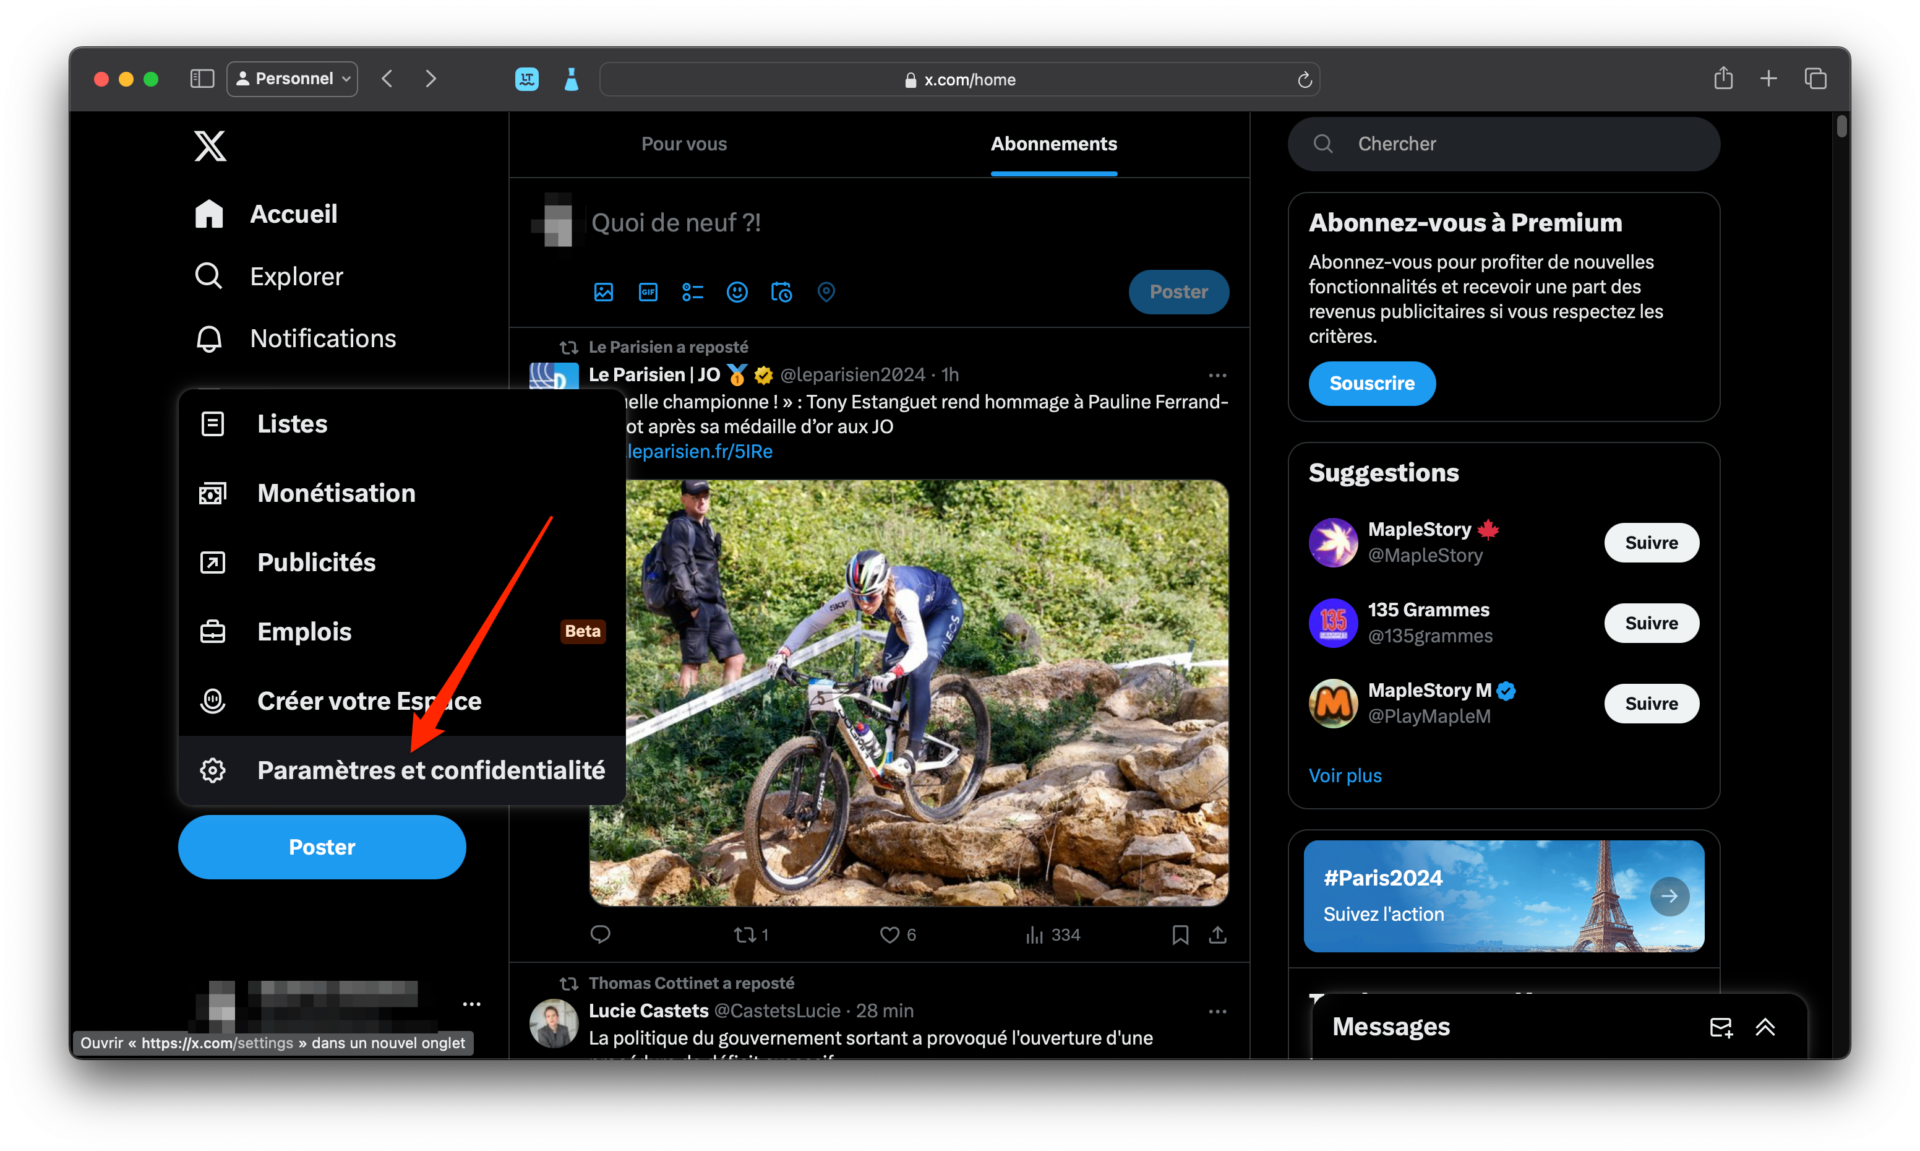Open Paramètres et confidentialité menu item
Viewport: 1920px width, 1151px height.
pyautogui.click(x=430, y=770)
